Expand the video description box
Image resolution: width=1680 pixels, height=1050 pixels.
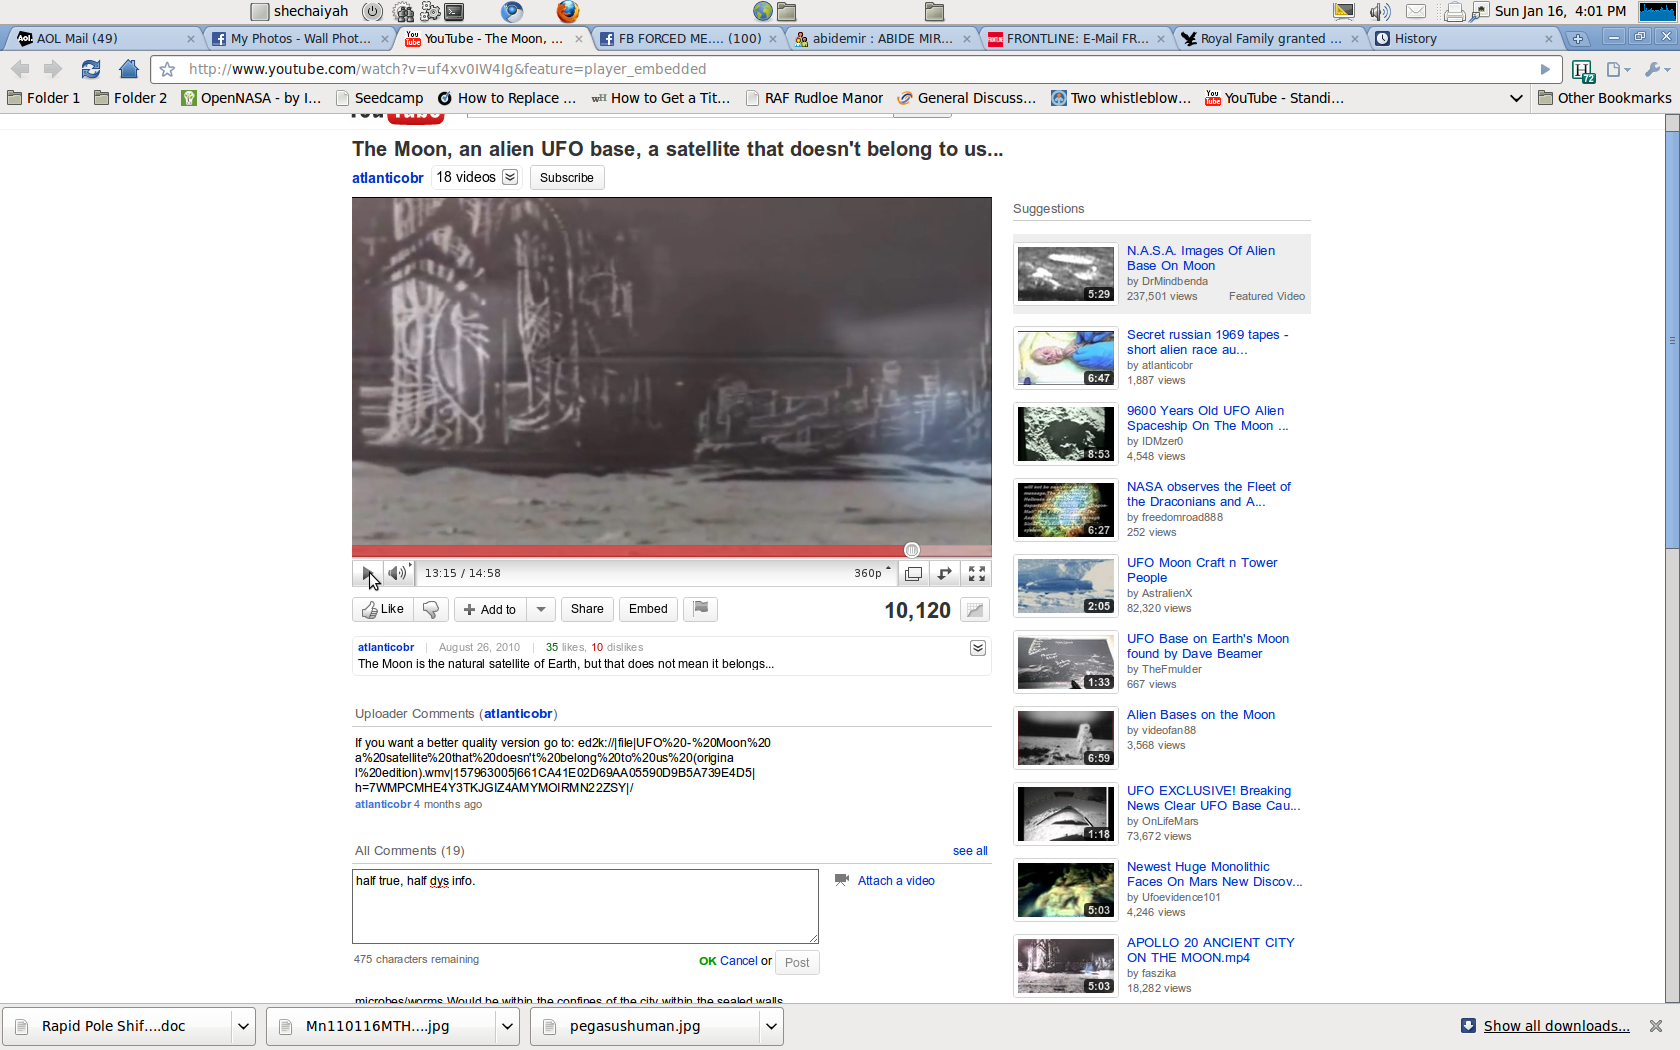point(978,648)
